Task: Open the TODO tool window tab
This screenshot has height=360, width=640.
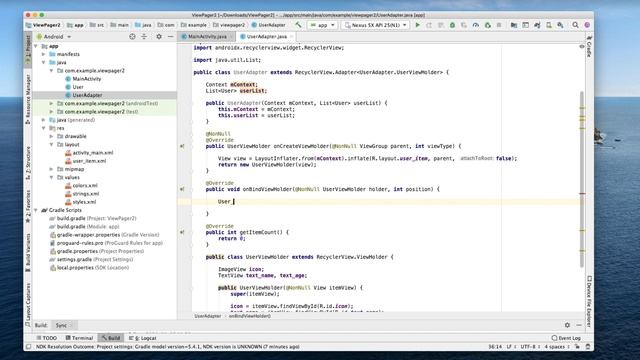Action: [47, 338]
